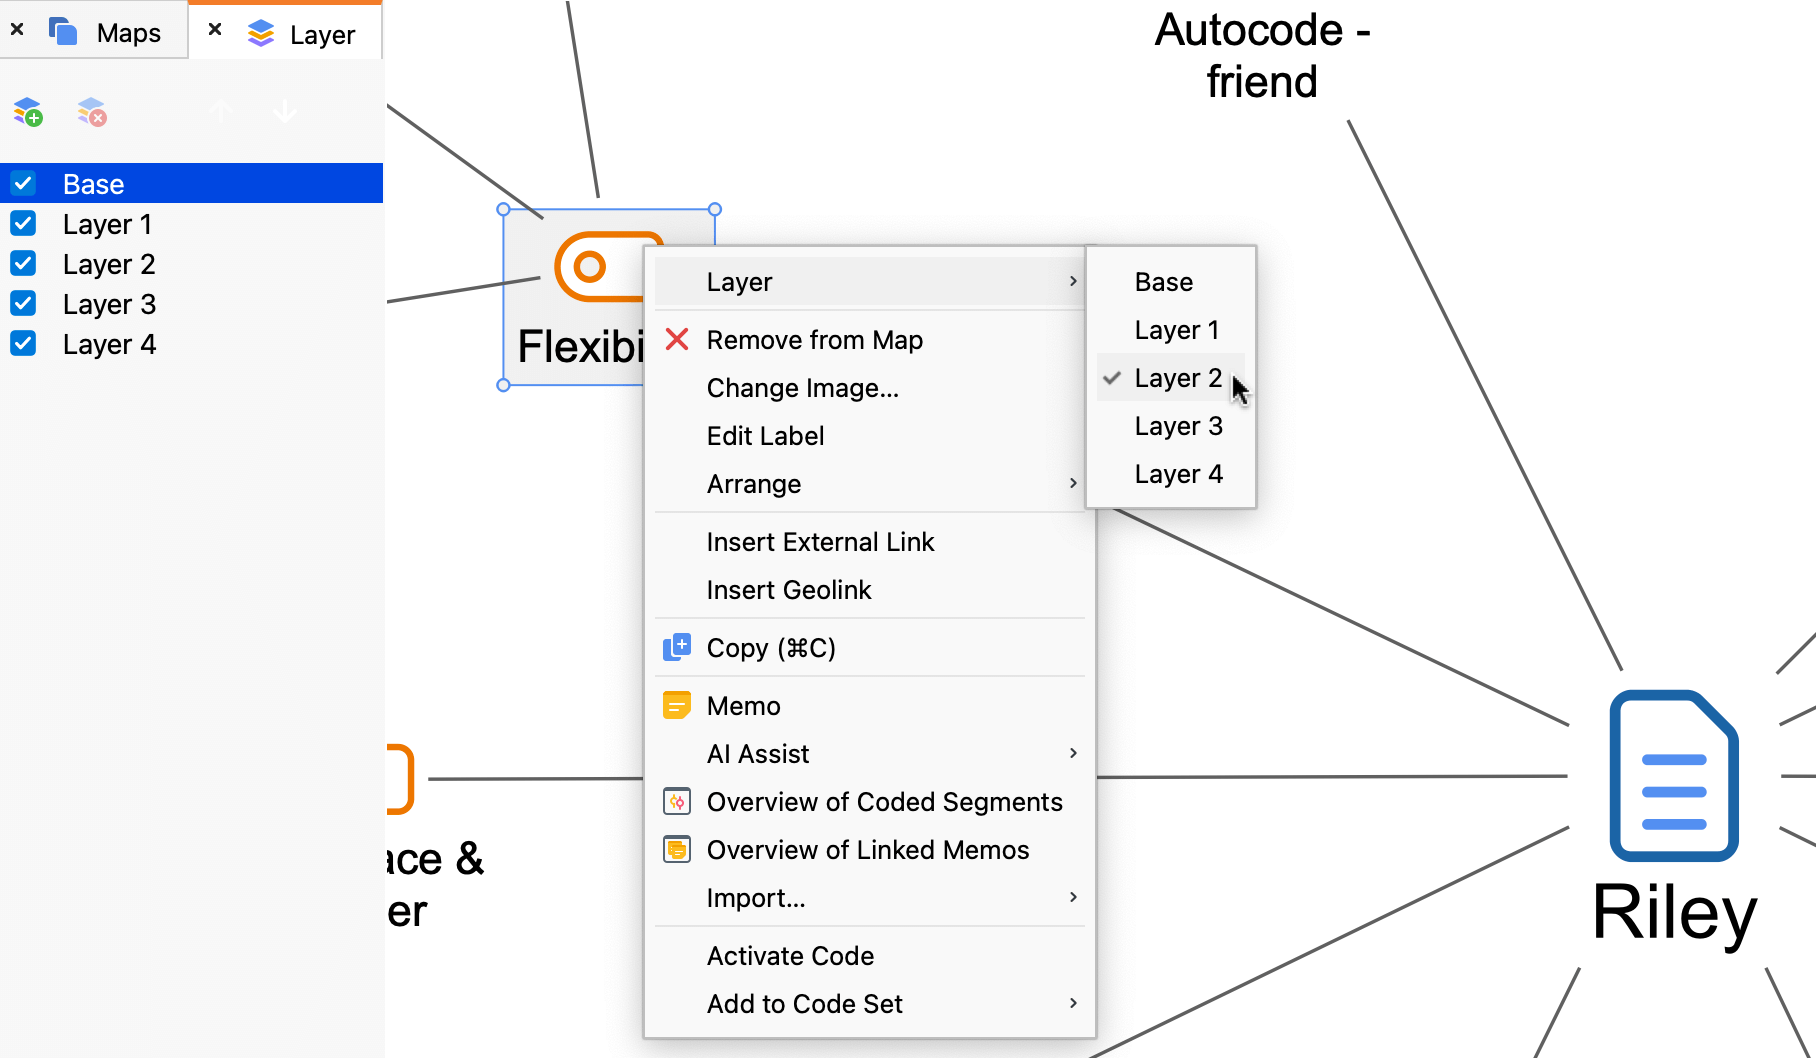The width and height of the screenshot is (1816, 1058).
Task: Select Layer 1 row in the layer list
Action: [191, 223]
